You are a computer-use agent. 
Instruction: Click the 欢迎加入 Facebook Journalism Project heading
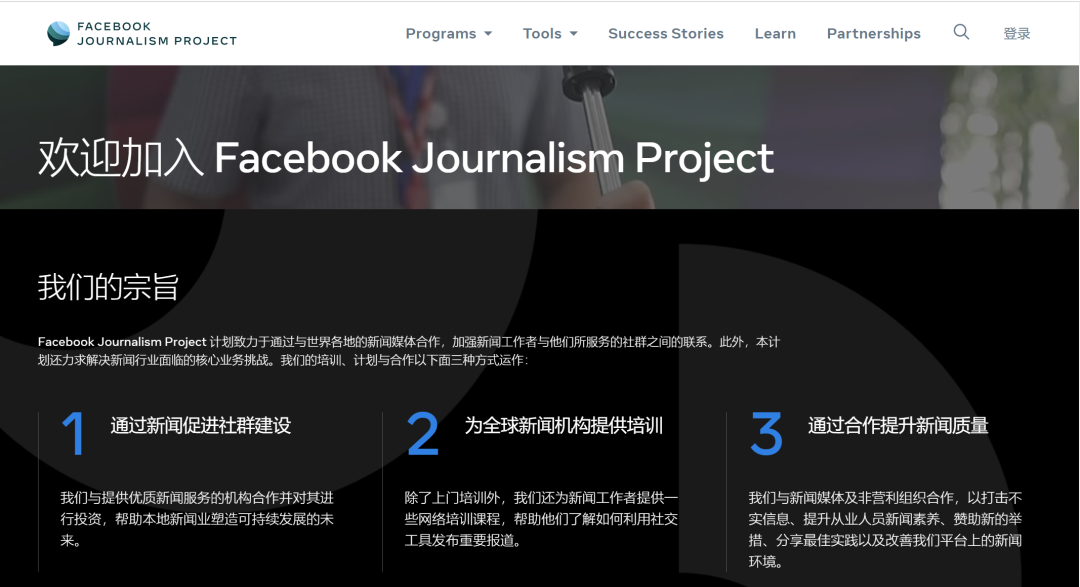pyautogui.click(x=406, y=158)
